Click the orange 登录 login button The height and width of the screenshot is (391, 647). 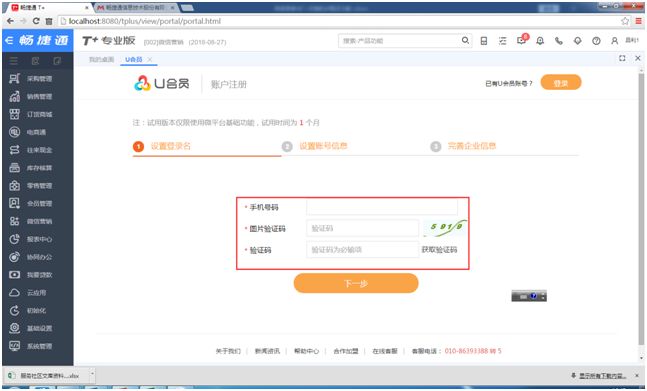pos(561,82)
